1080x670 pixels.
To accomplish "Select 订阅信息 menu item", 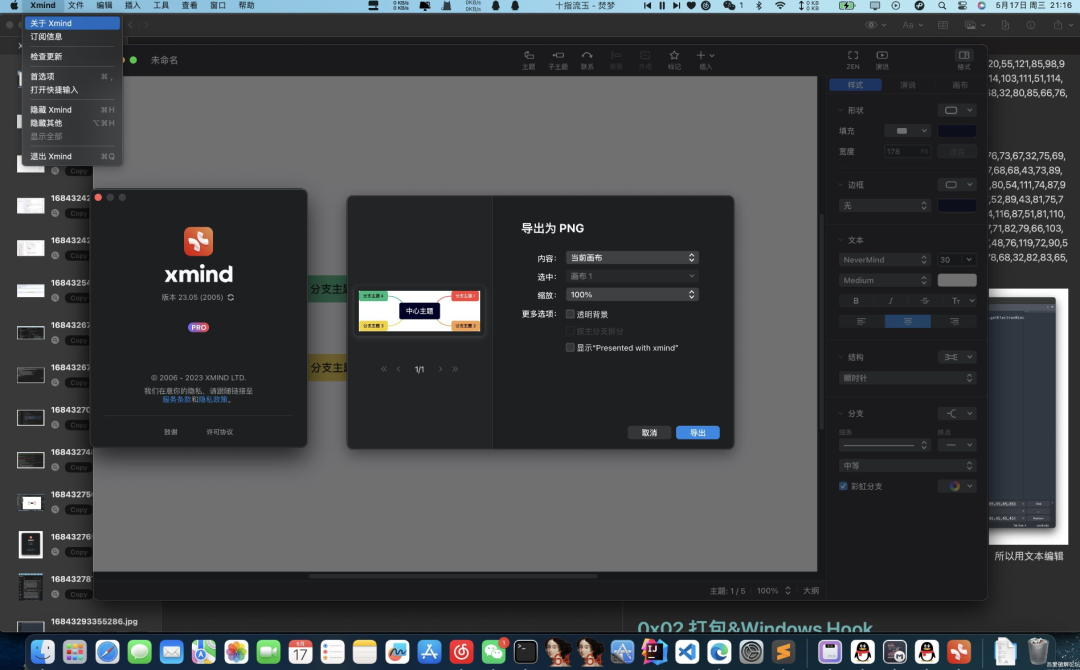I will [x=72, y=36].
